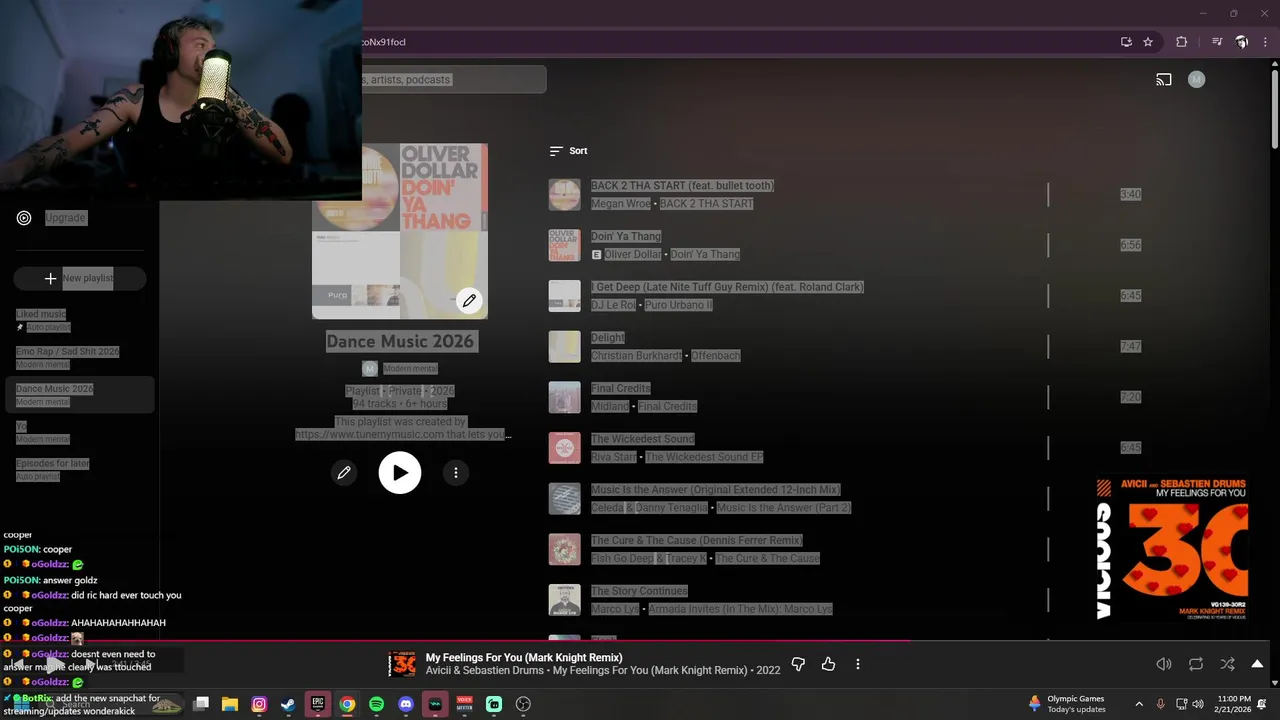Open Discord from the taskbar

[405, 704]
